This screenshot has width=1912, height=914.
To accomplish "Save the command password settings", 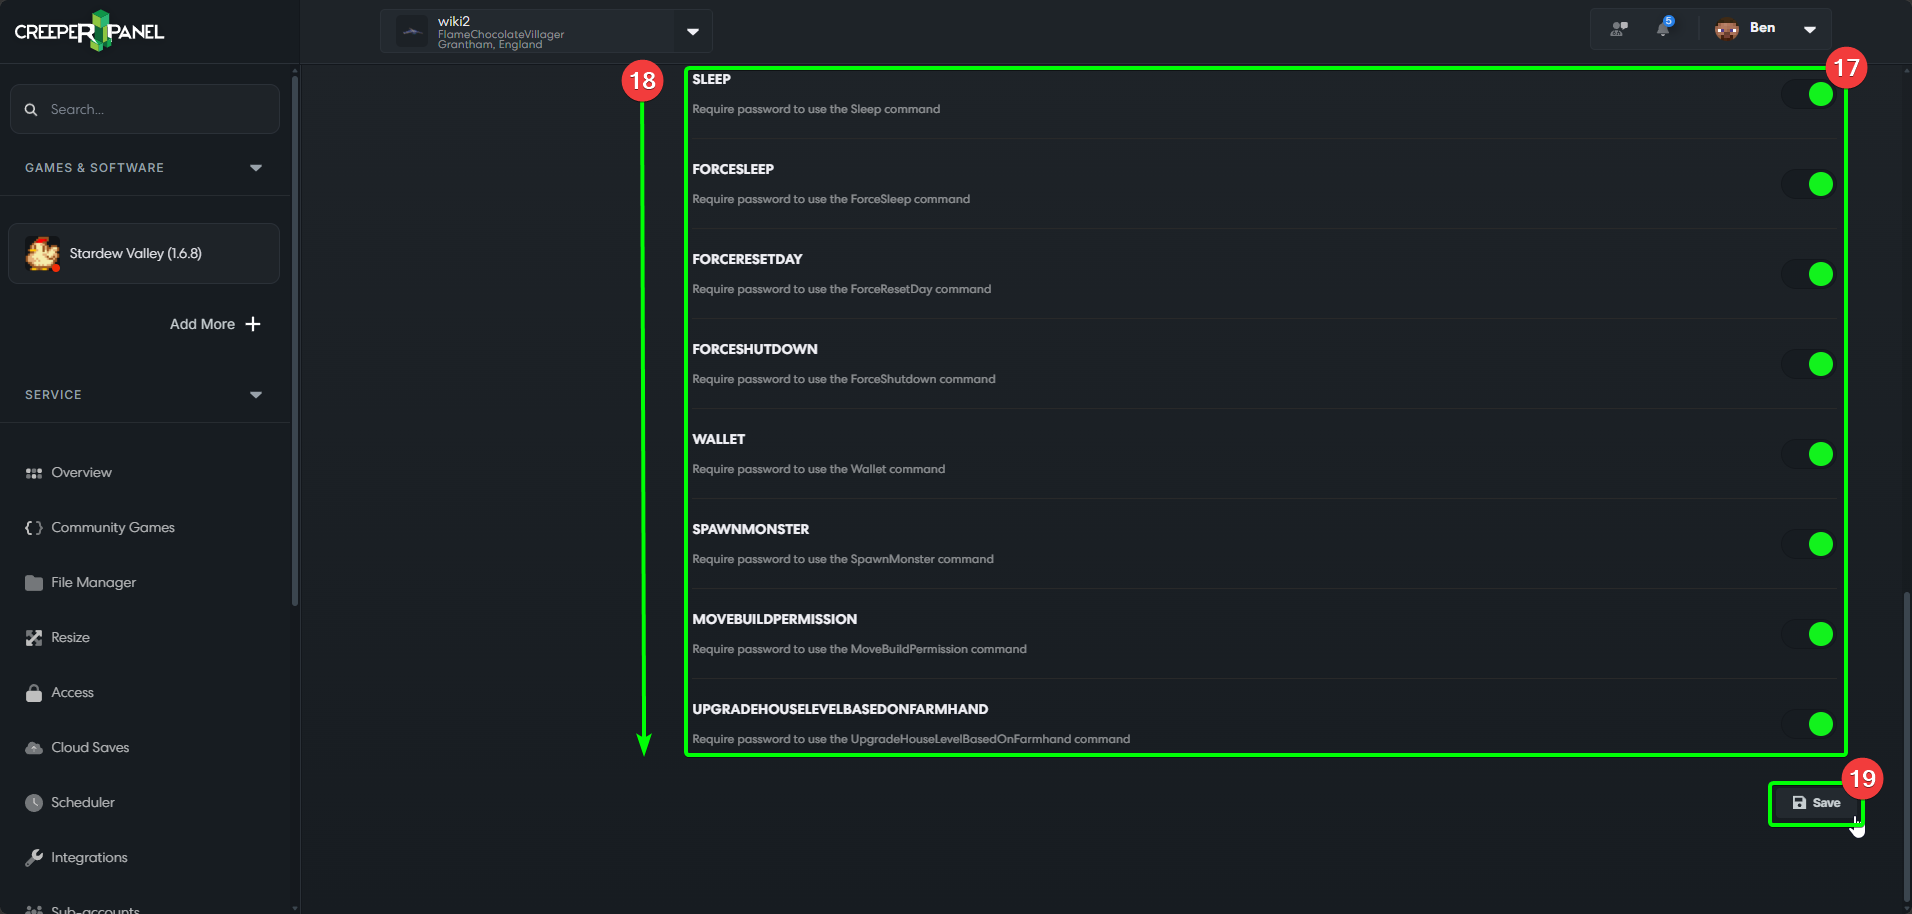I will 1816,803.
